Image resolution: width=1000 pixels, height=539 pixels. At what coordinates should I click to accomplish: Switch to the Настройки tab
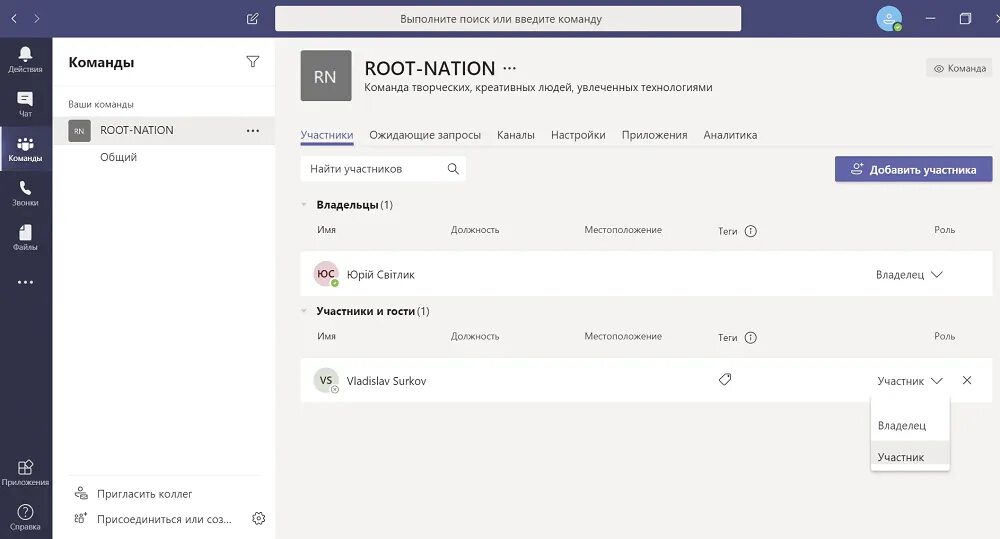pos(578,135)
